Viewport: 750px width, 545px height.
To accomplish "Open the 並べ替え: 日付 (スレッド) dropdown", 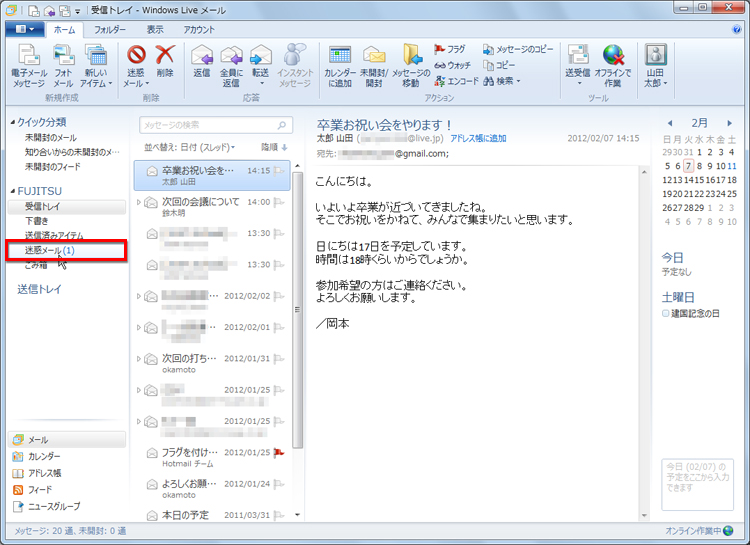I will [x=189, y=147].
